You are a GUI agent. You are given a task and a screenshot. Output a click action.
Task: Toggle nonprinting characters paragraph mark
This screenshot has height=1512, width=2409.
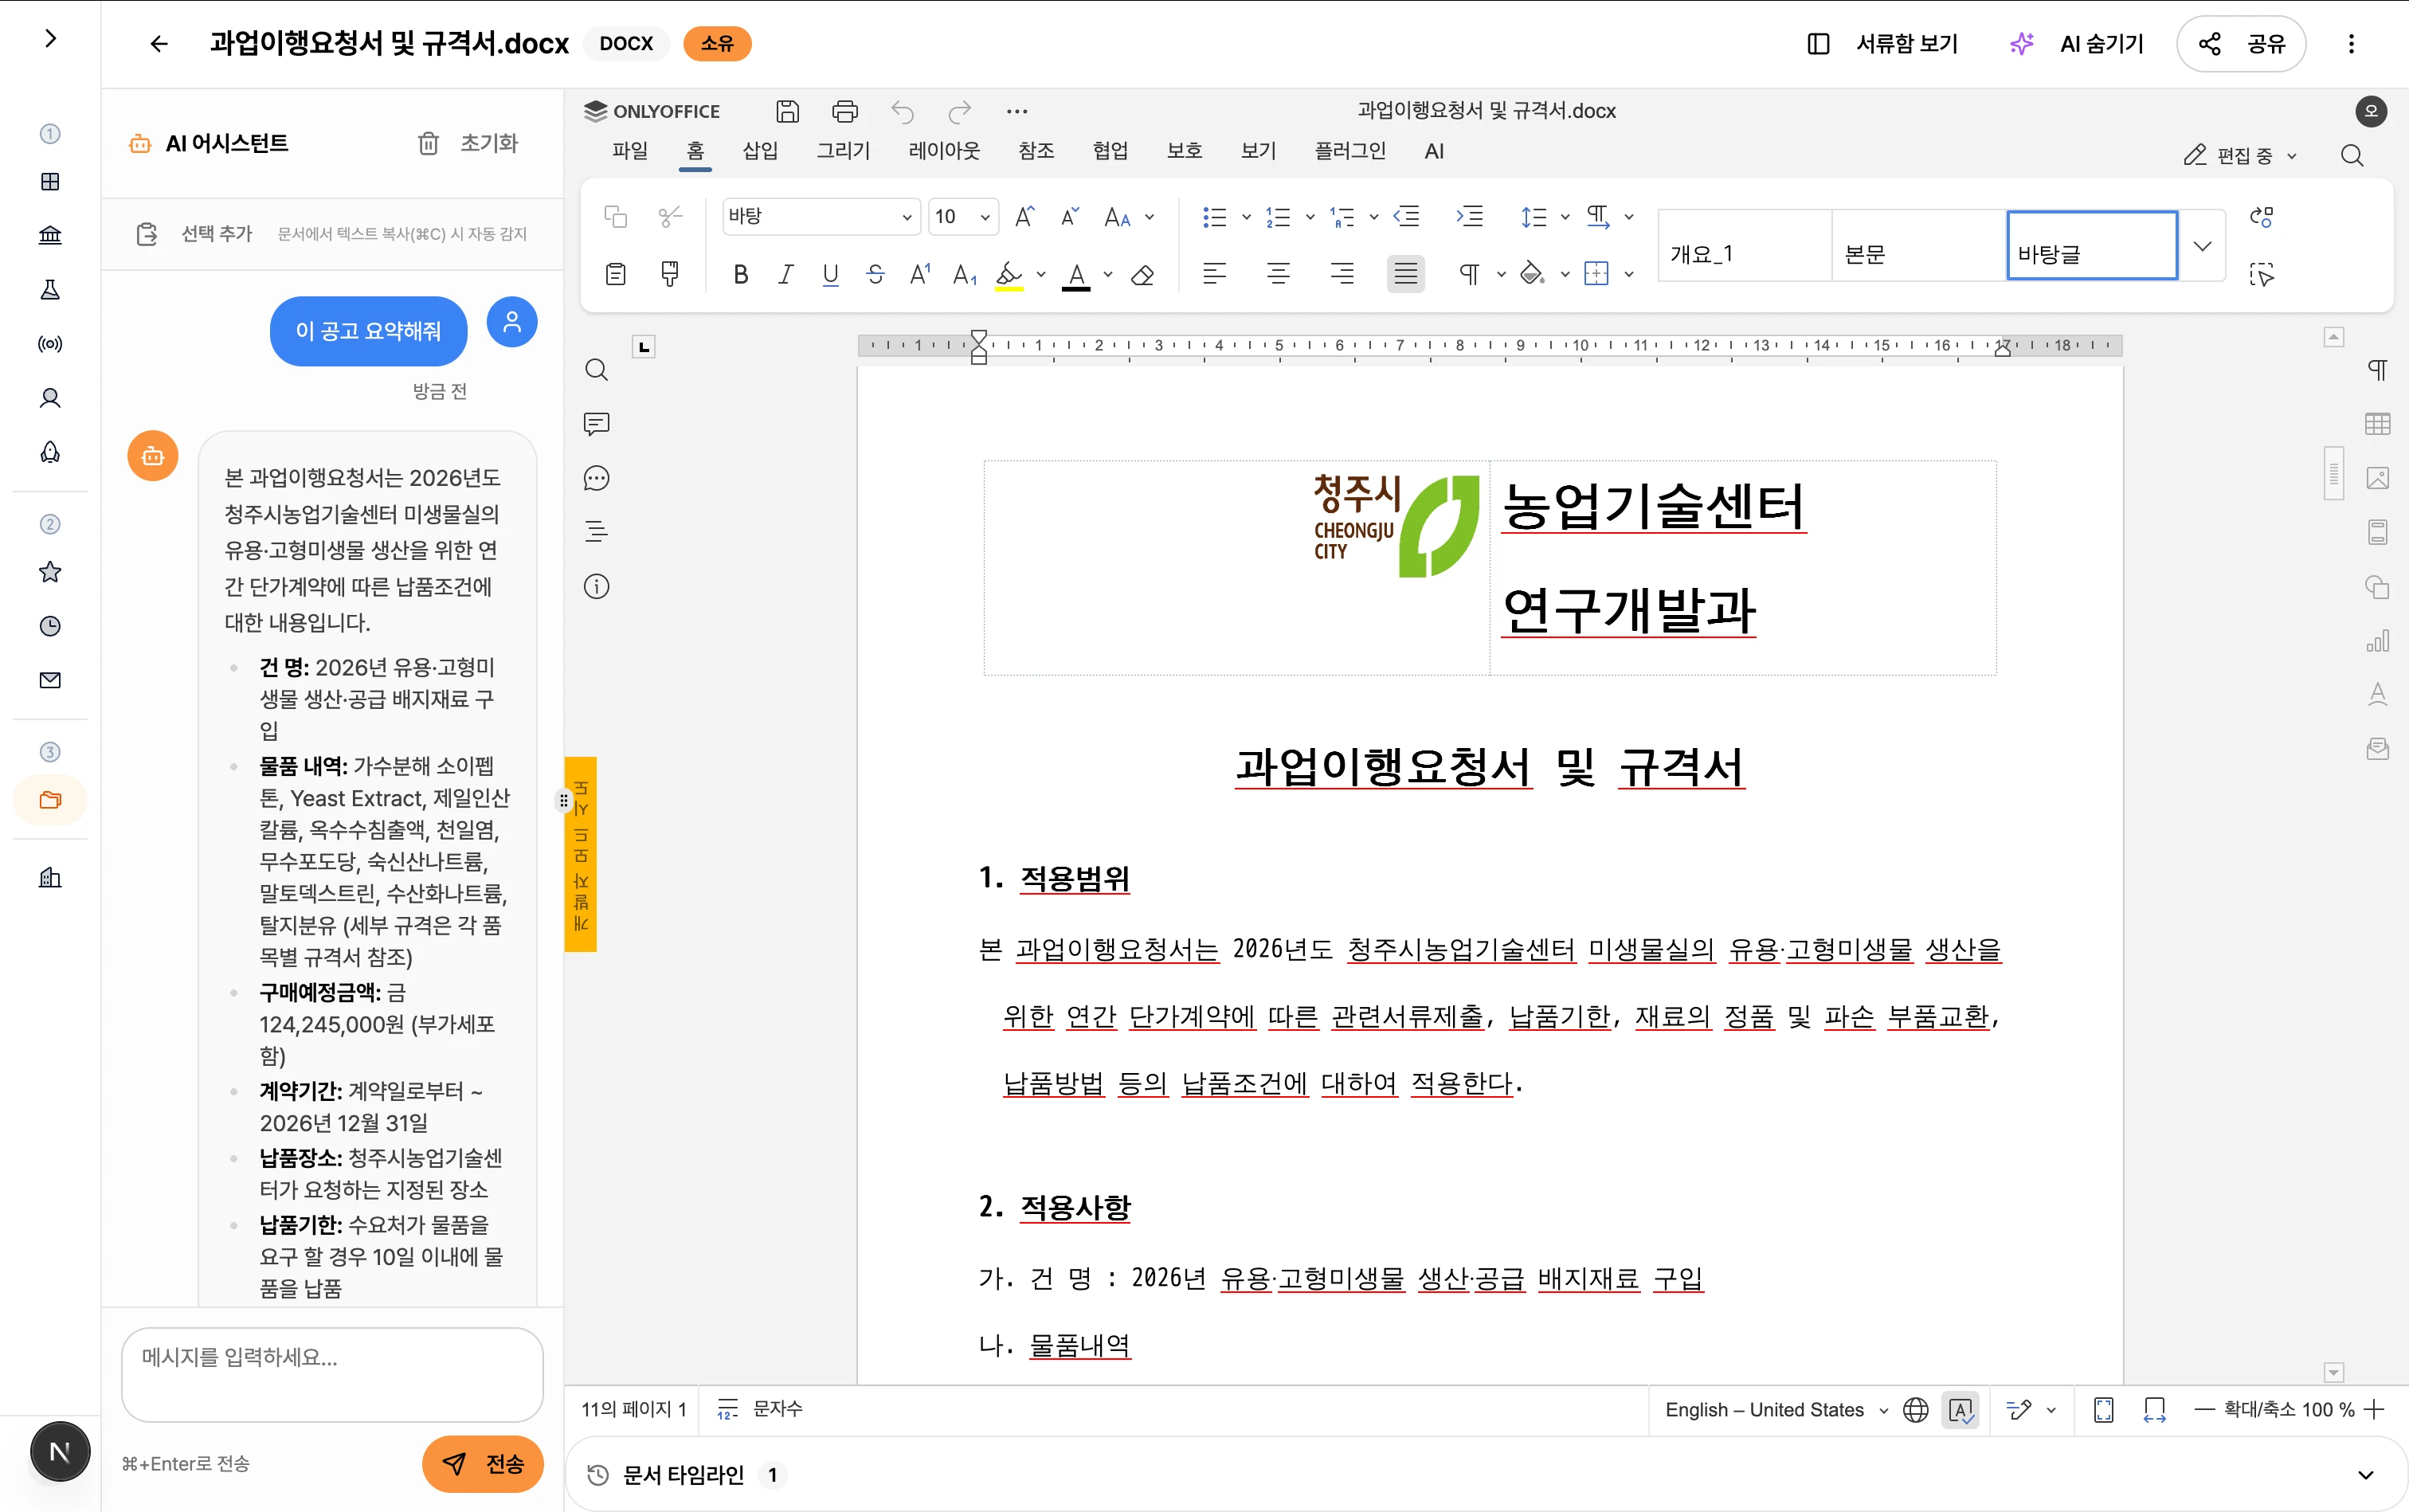pos(1468,274)
